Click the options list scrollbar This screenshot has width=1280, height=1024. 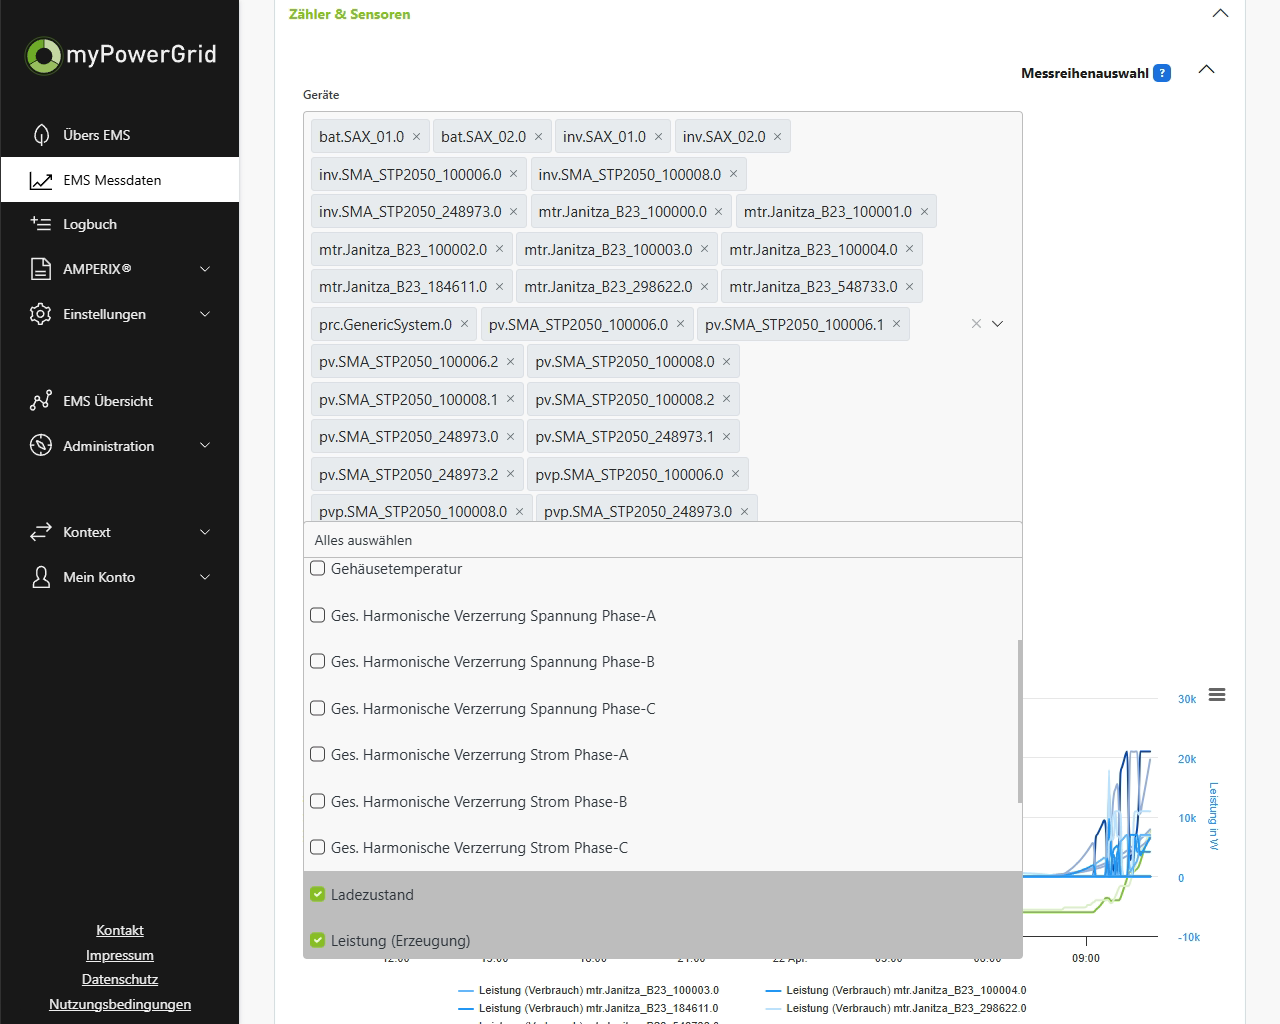click(x=1019, y=720)
